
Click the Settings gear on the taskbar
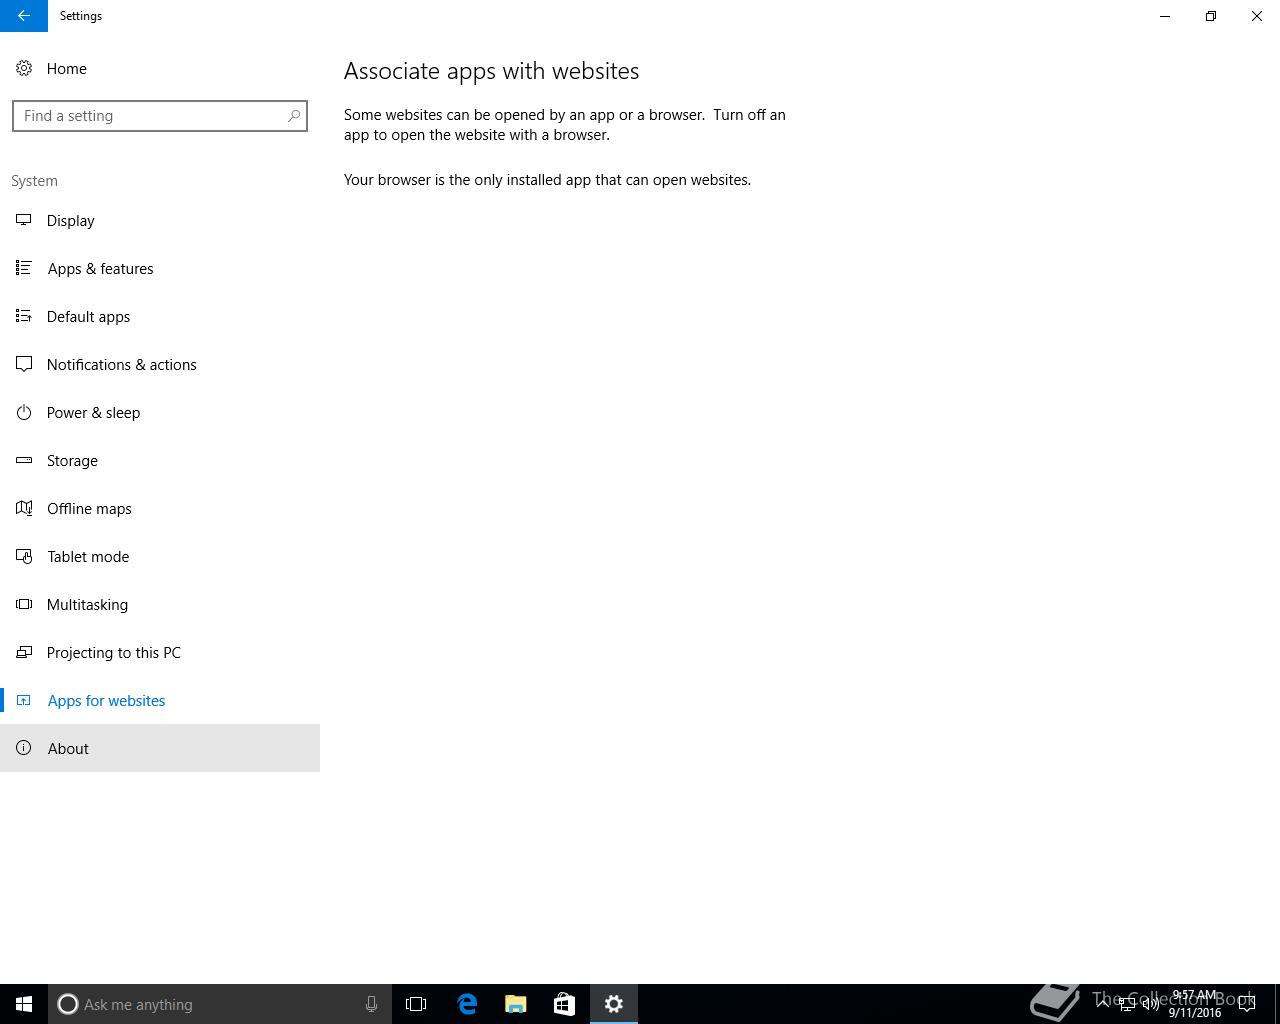click(x=614, y=1004)
